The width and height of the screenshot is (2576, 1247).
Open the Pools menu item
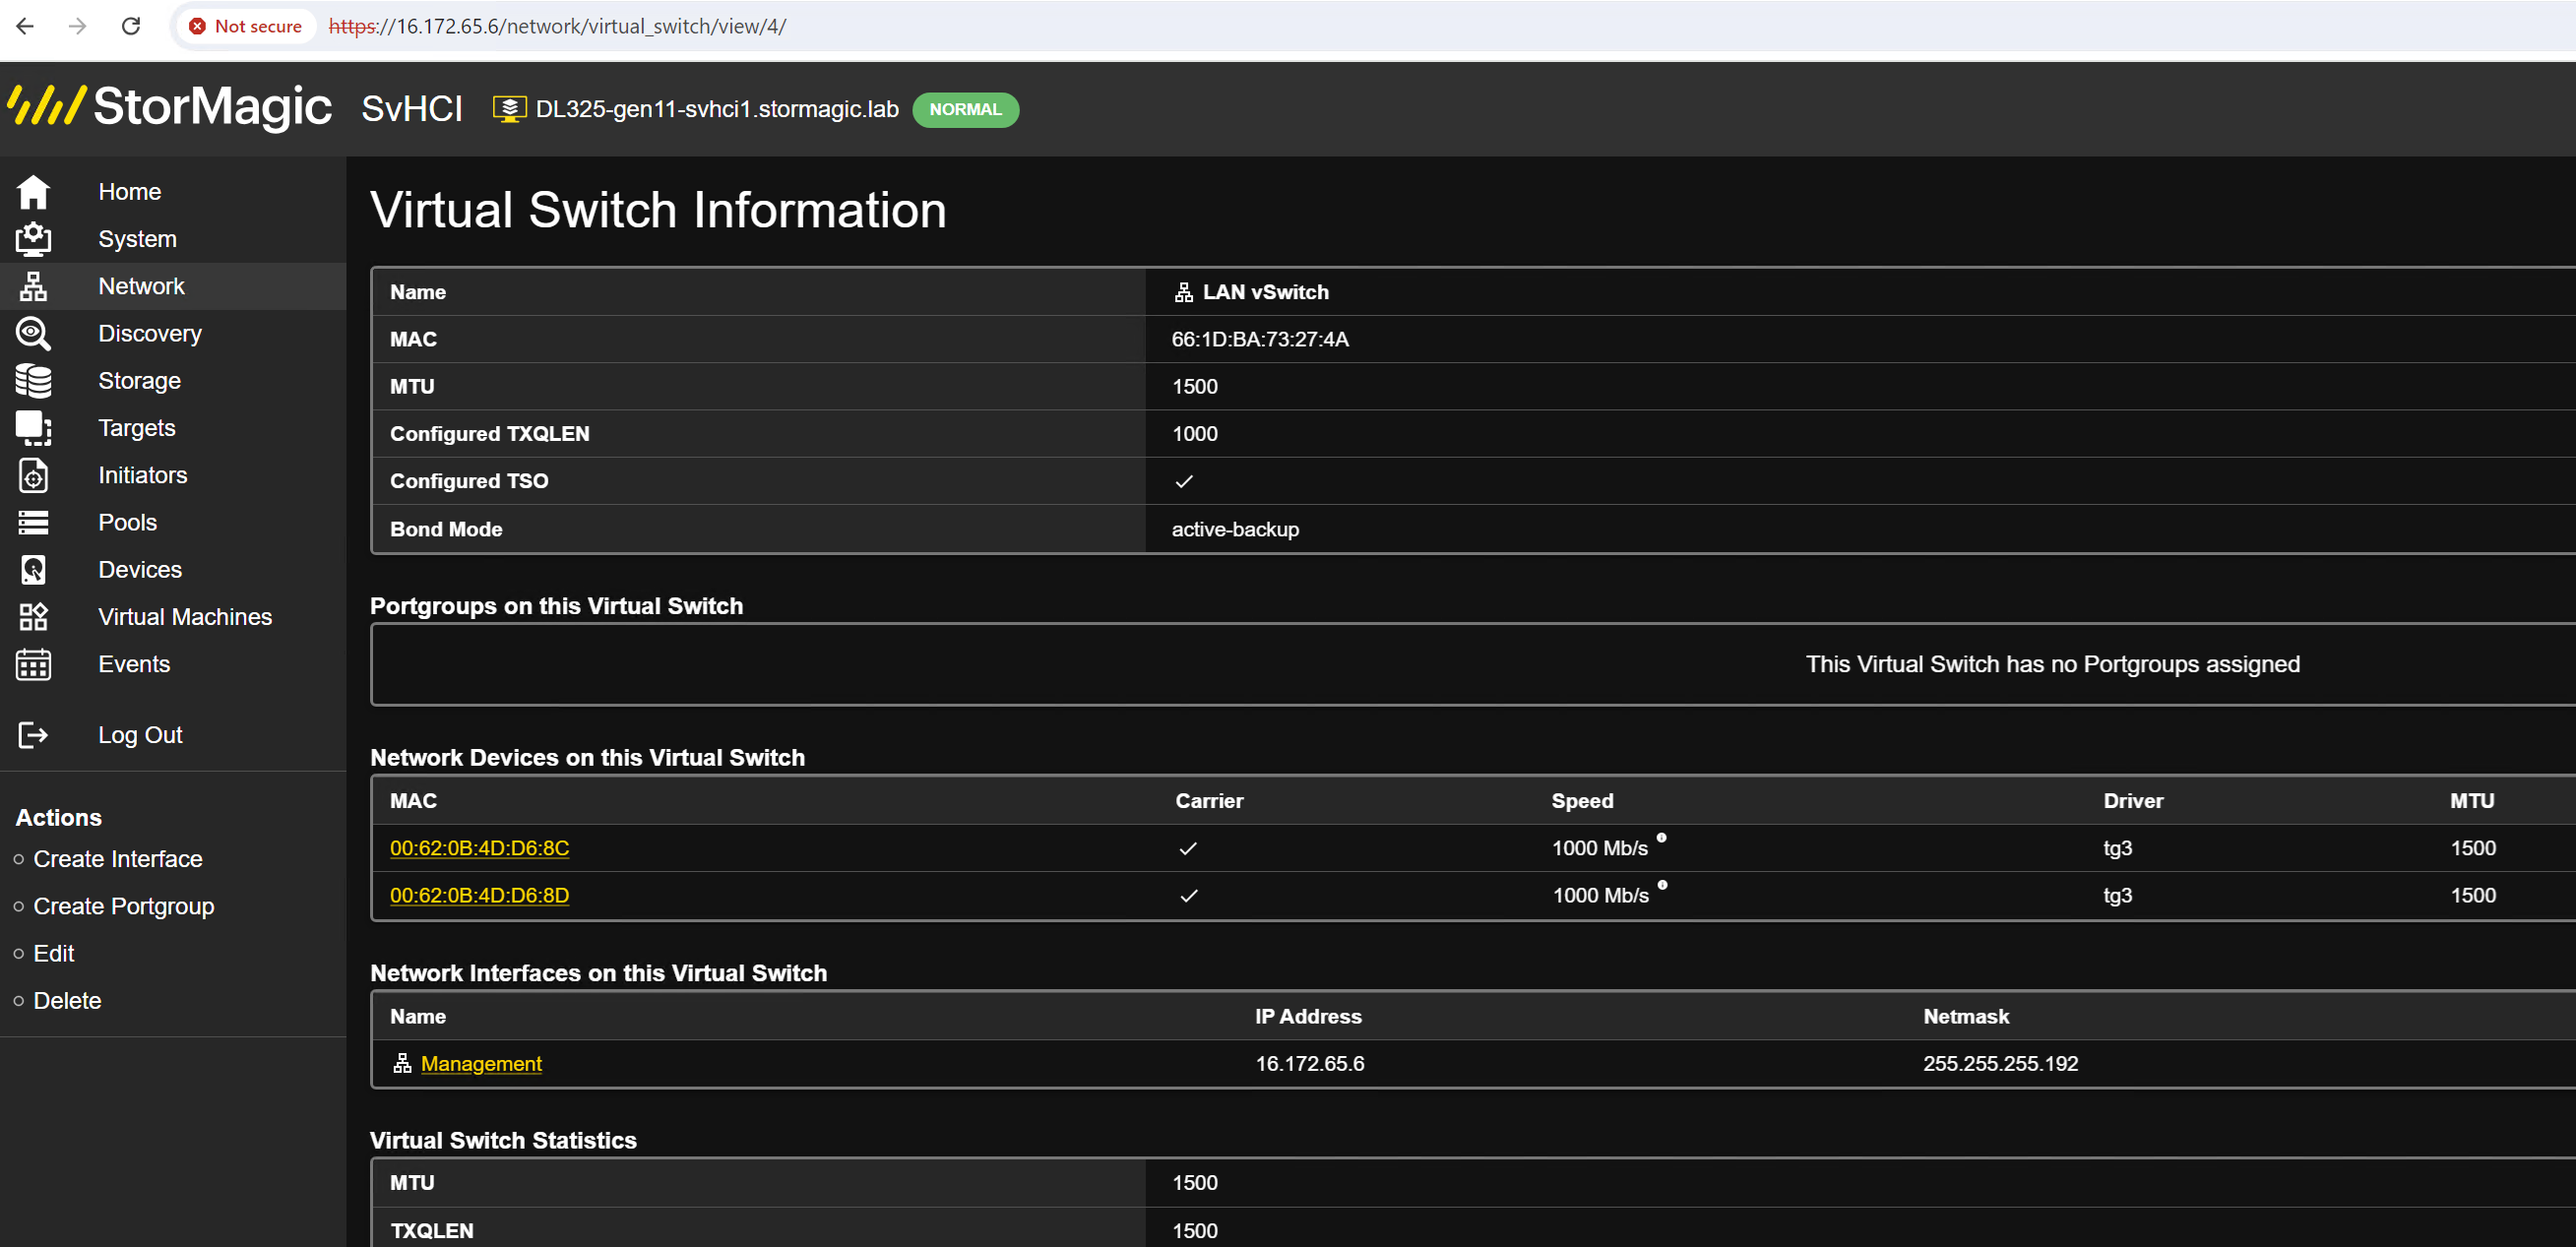pyautogui.click(x=127, y=522)
